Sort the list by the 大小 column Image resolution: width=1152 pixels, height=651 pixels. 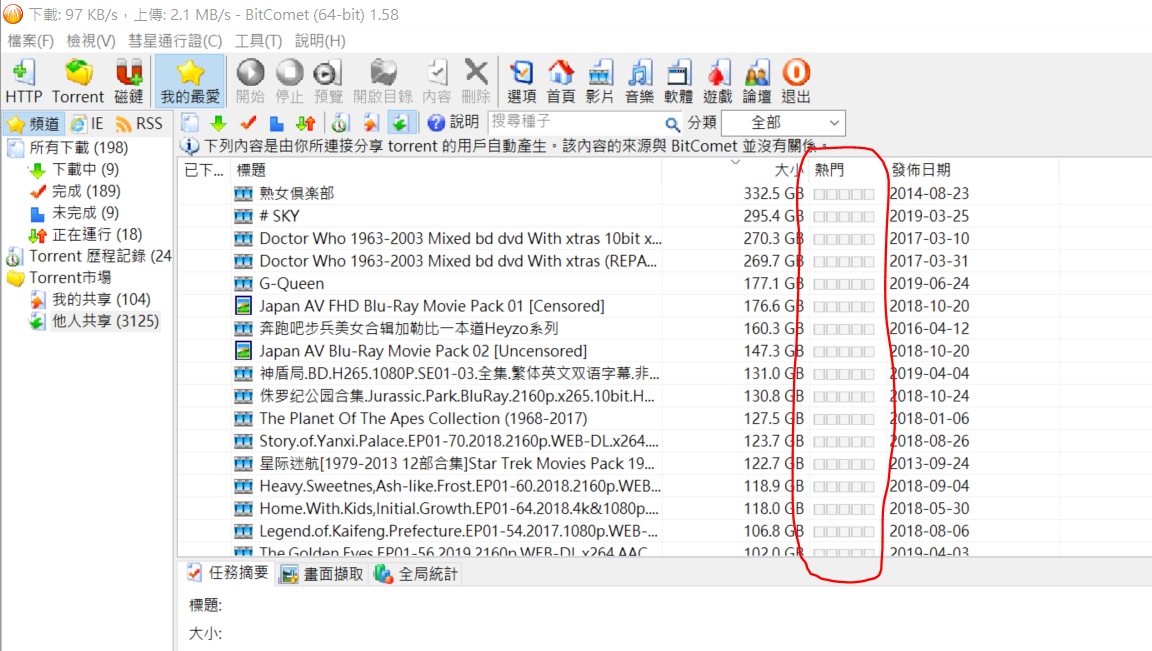(x=735, y=170)
